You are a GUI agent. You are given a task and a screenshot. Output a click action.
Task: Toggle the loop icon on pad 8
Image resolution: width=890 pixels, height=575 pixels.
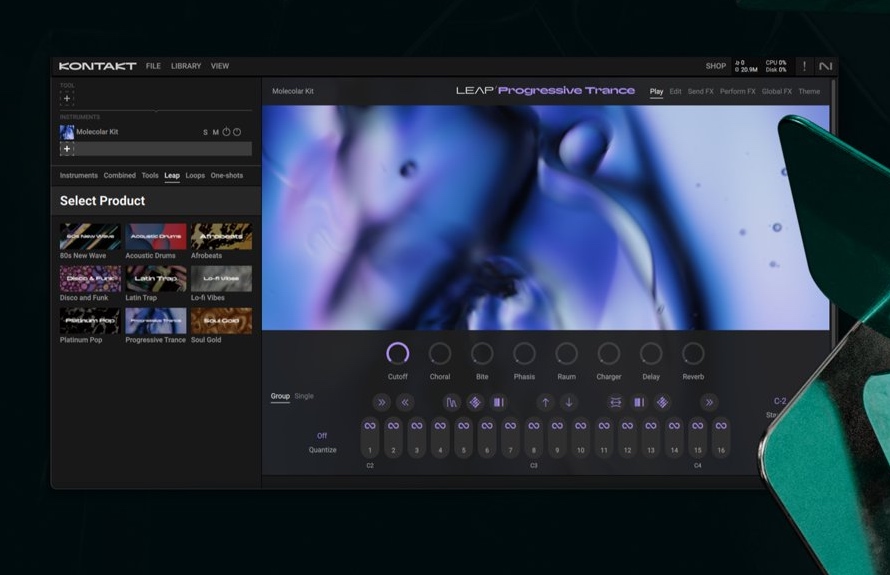click(x=534, y=426)
